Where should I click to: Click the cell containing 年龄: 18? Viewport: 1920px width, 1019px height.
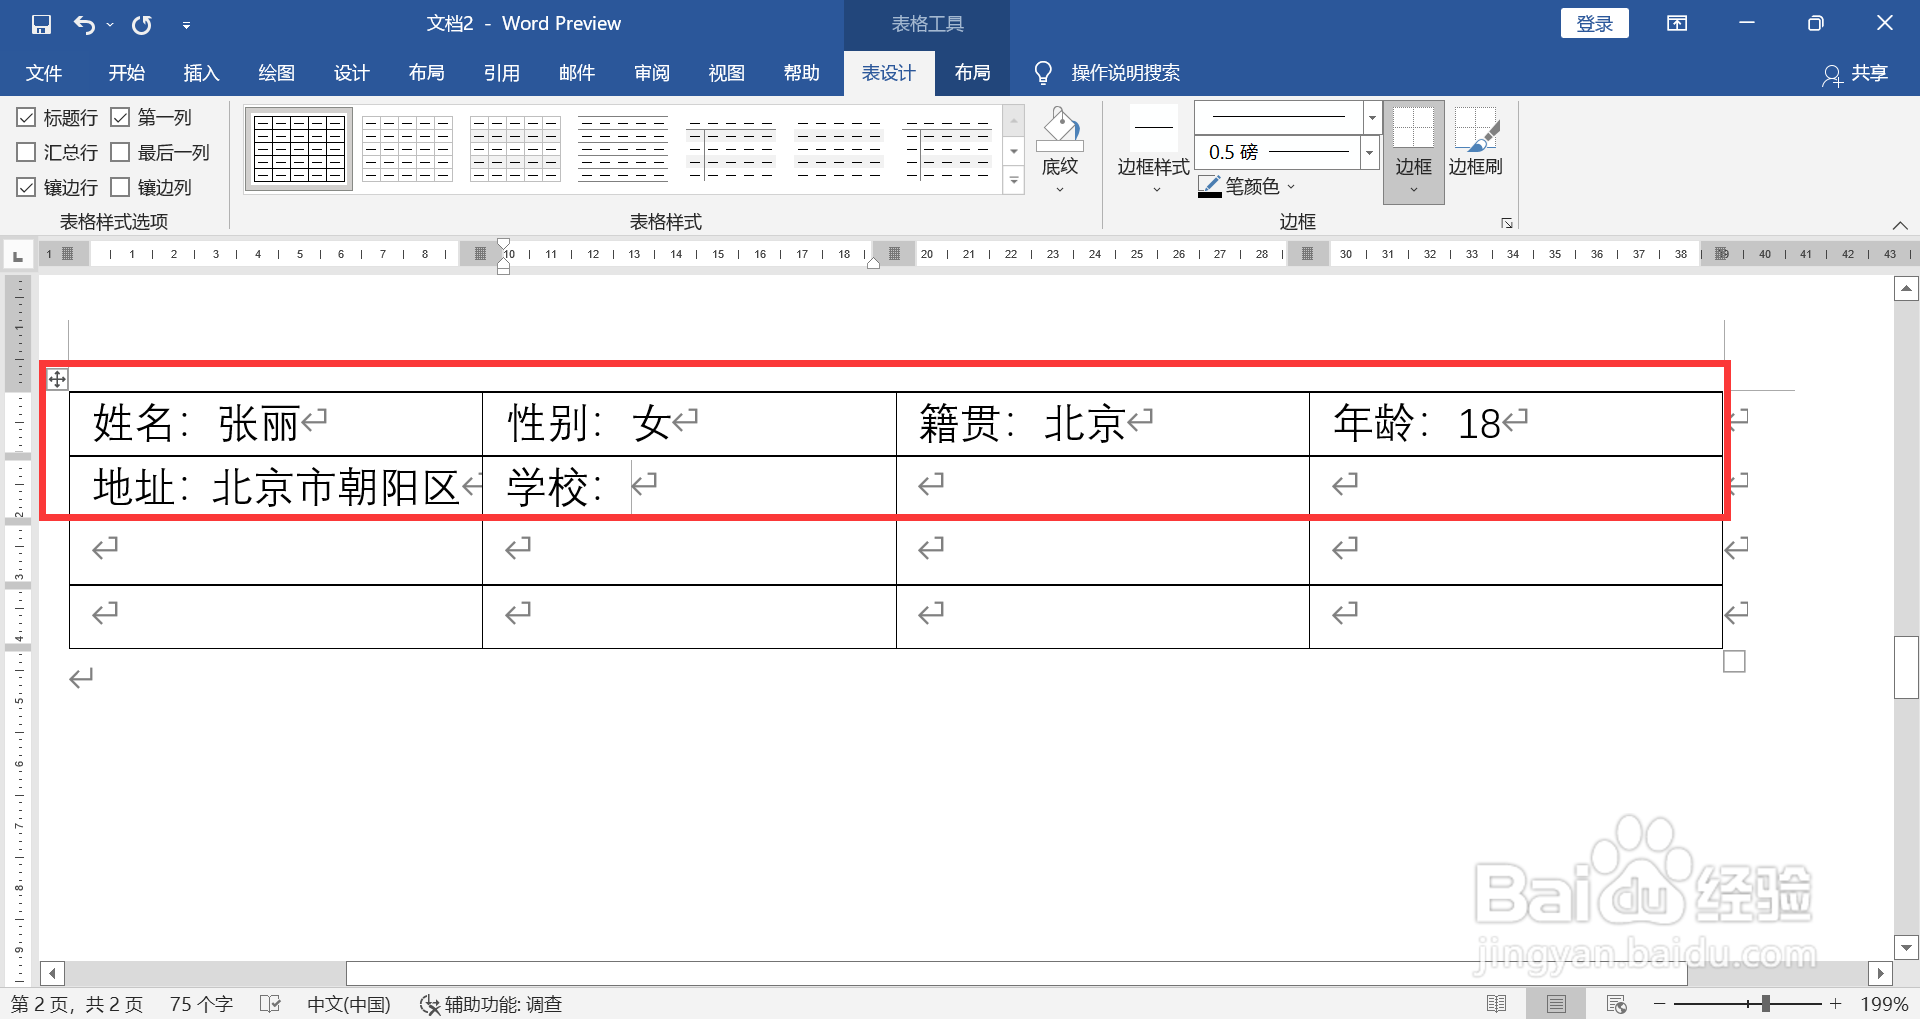1516,424
